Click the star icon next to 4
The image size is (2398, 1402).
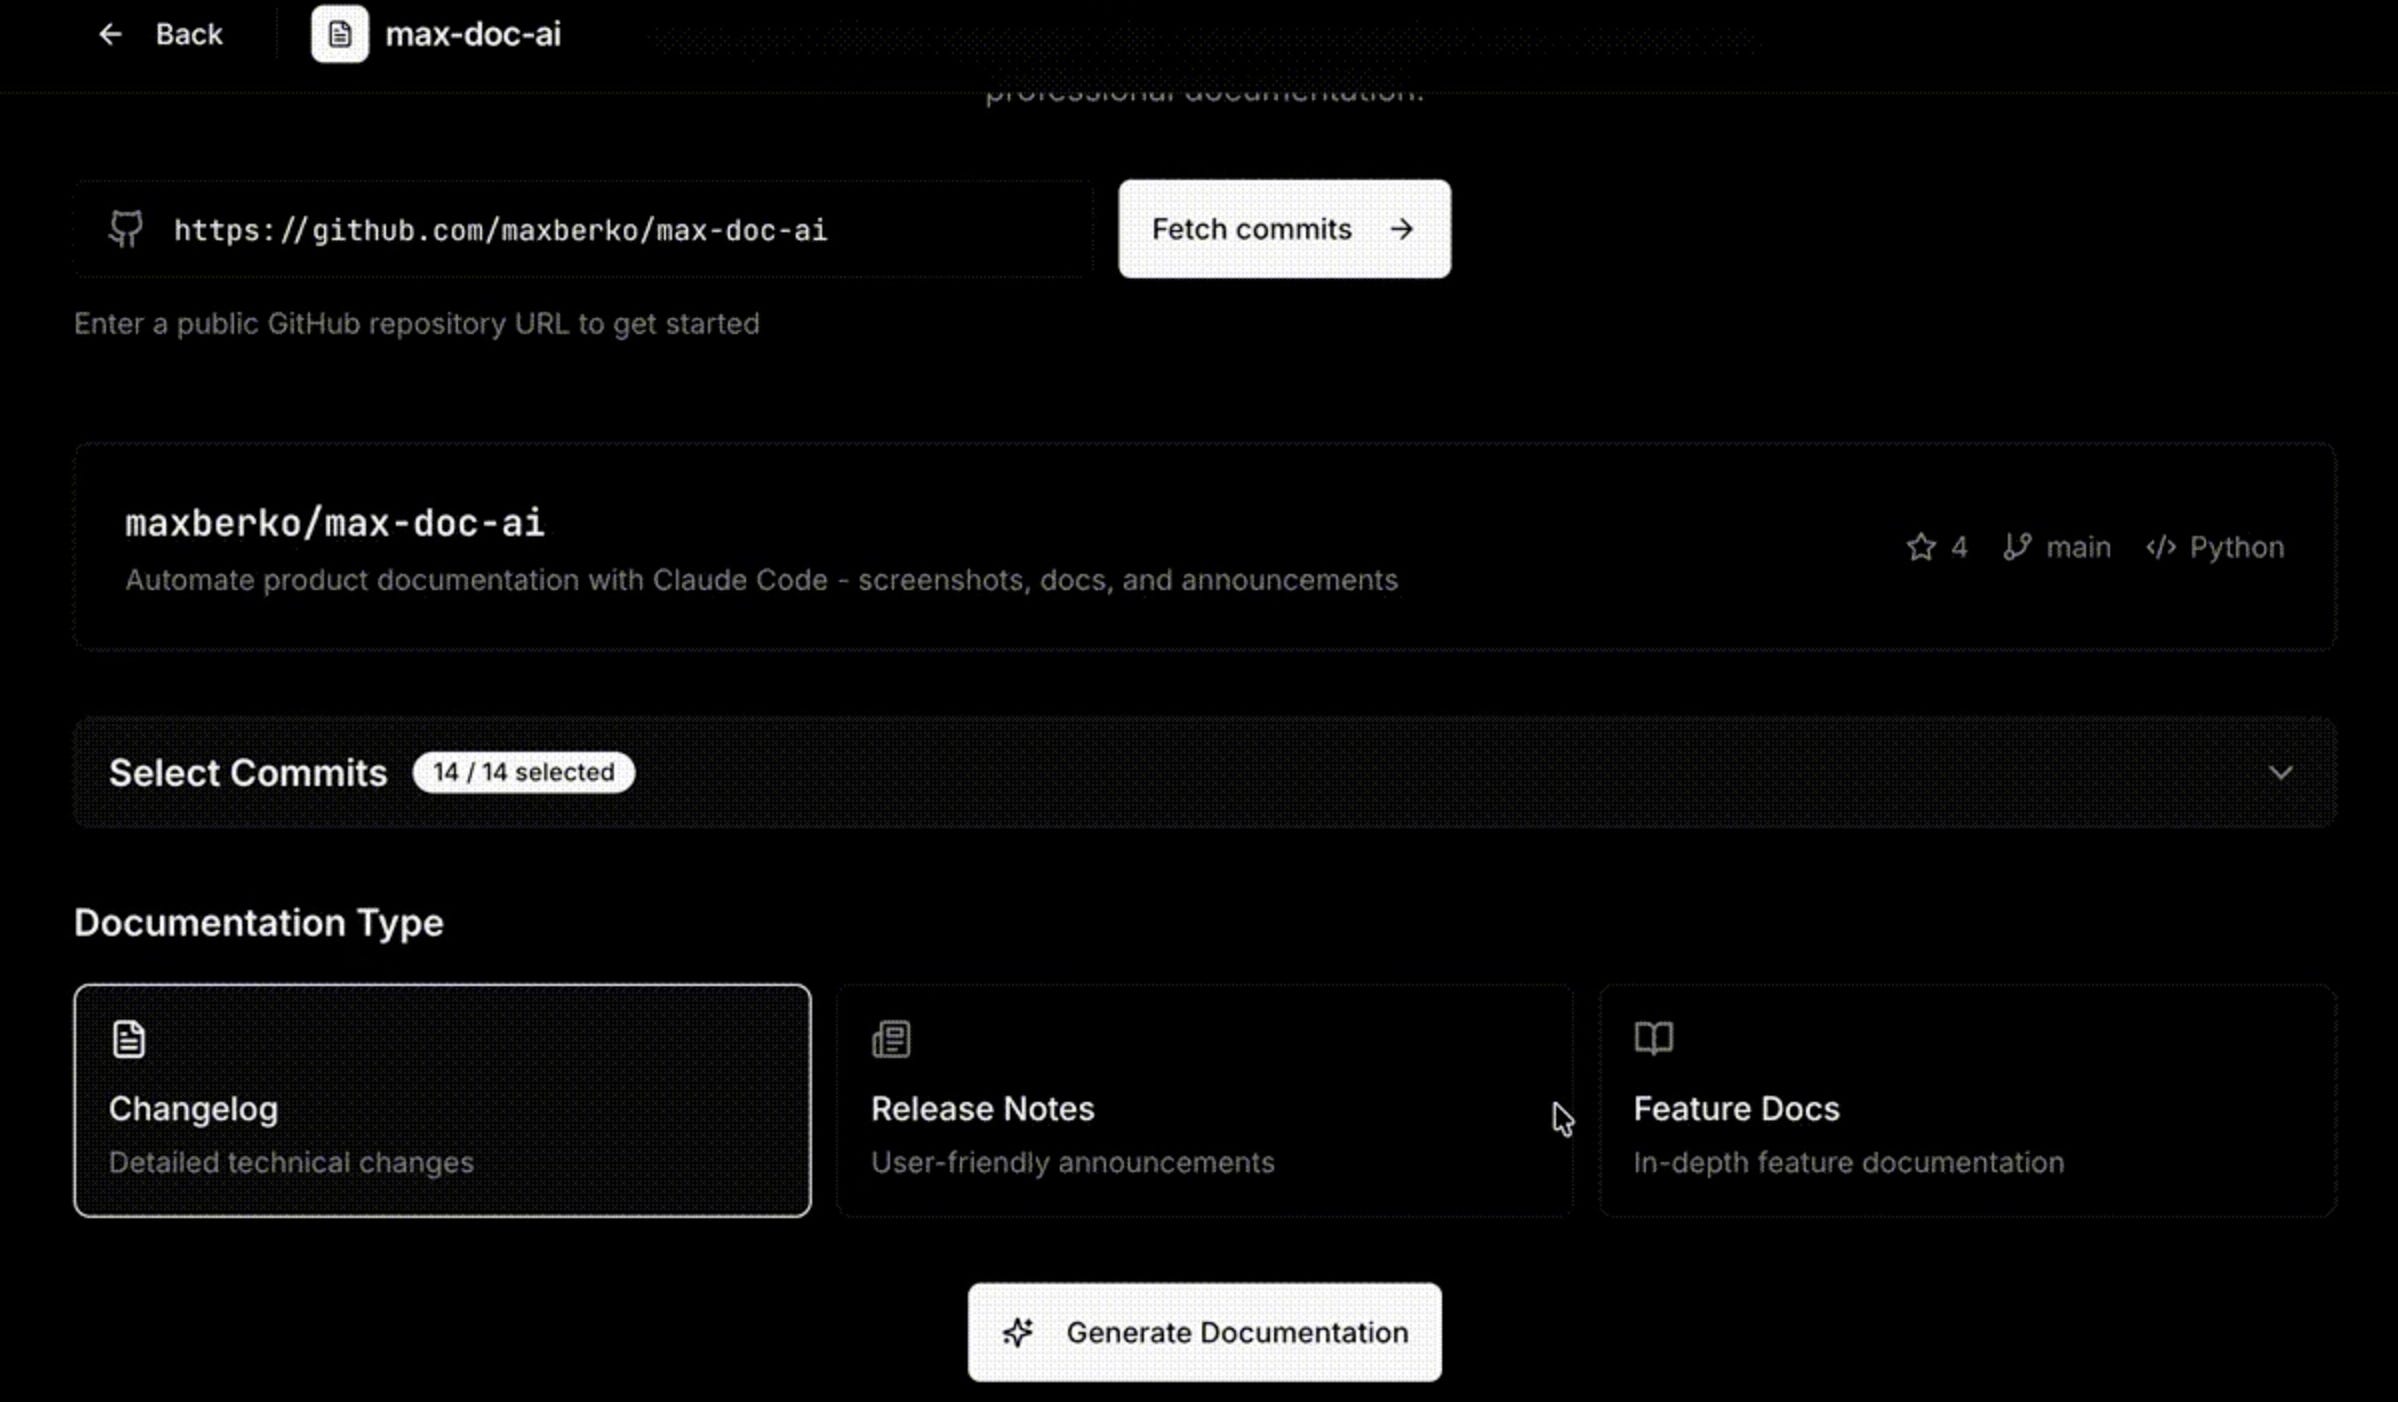[1920, 547]
